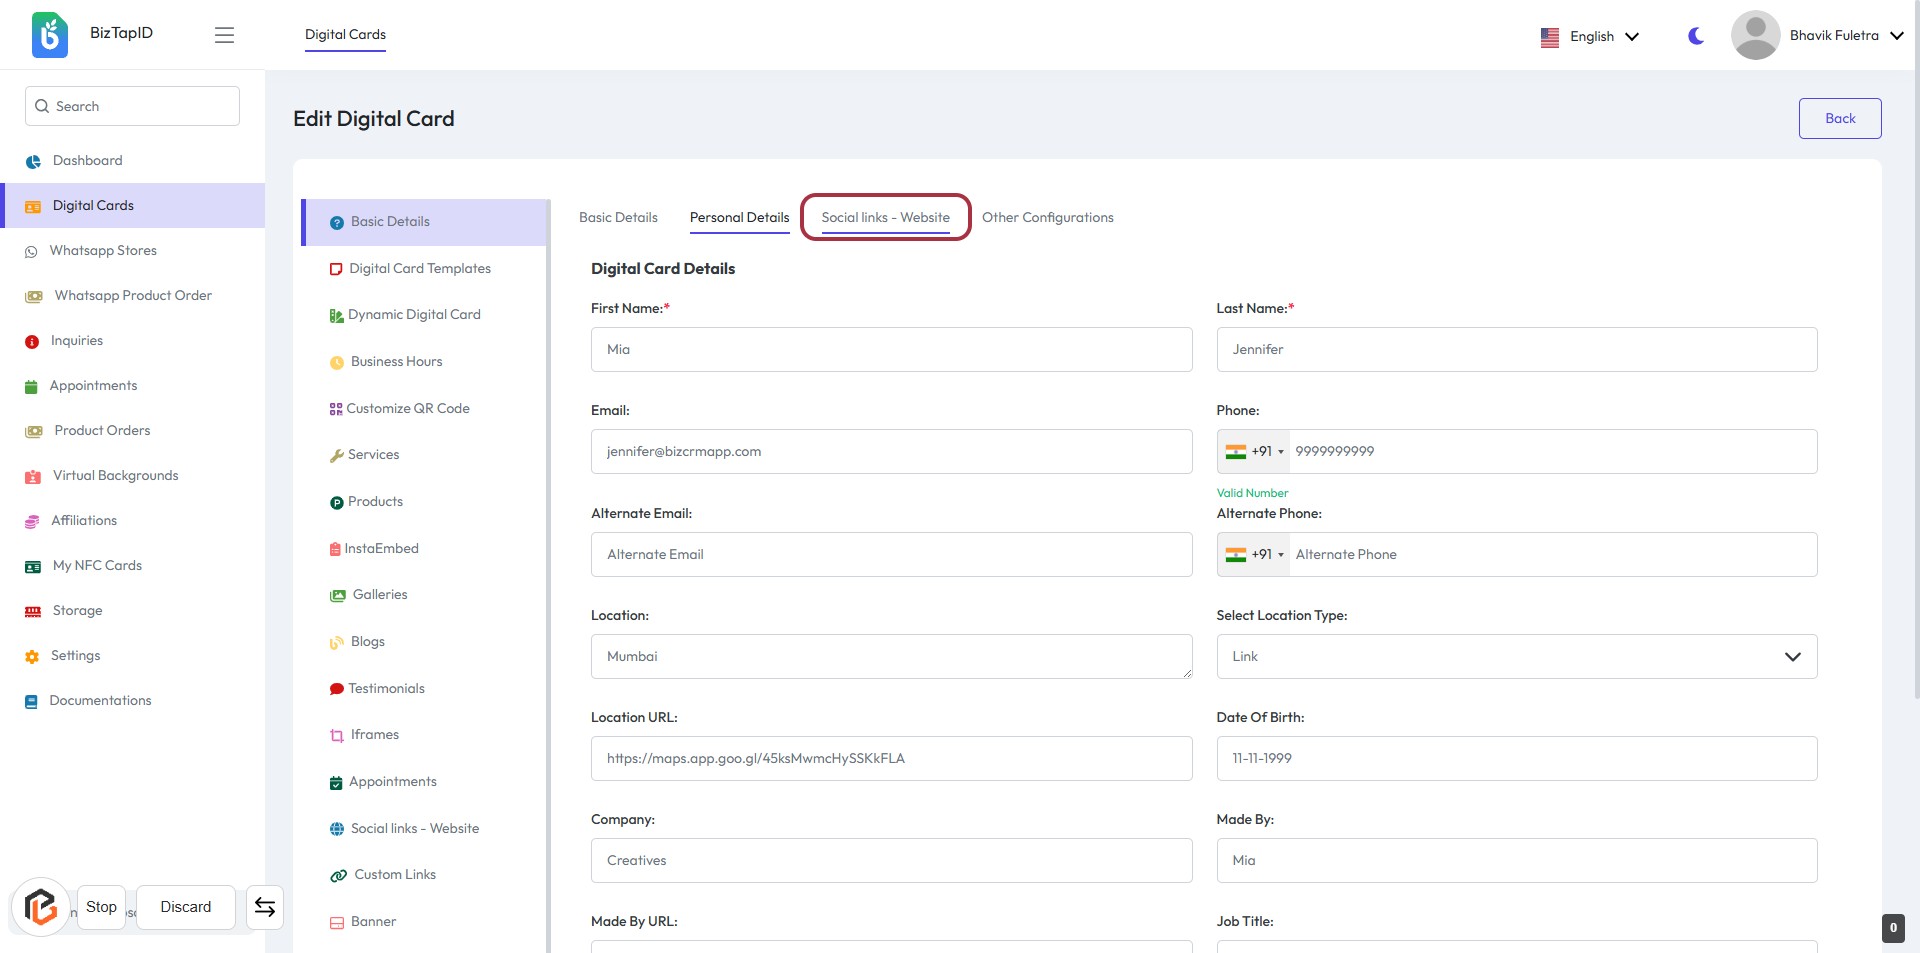Click the Galleries icon in card menu

(338, 595)
